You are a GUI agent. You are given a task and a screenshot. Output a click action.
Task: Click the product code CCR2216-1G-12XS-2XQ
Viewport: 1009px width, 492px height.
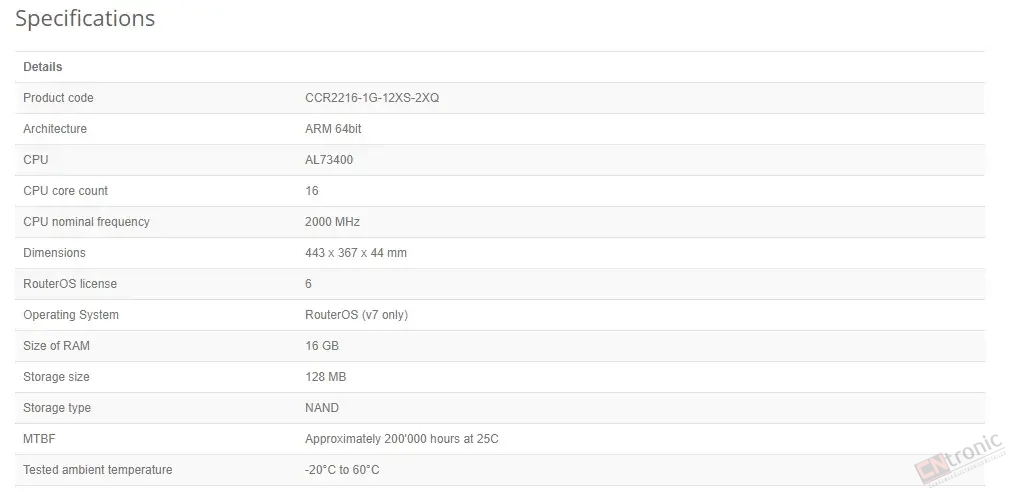click(x=372, y=98)
